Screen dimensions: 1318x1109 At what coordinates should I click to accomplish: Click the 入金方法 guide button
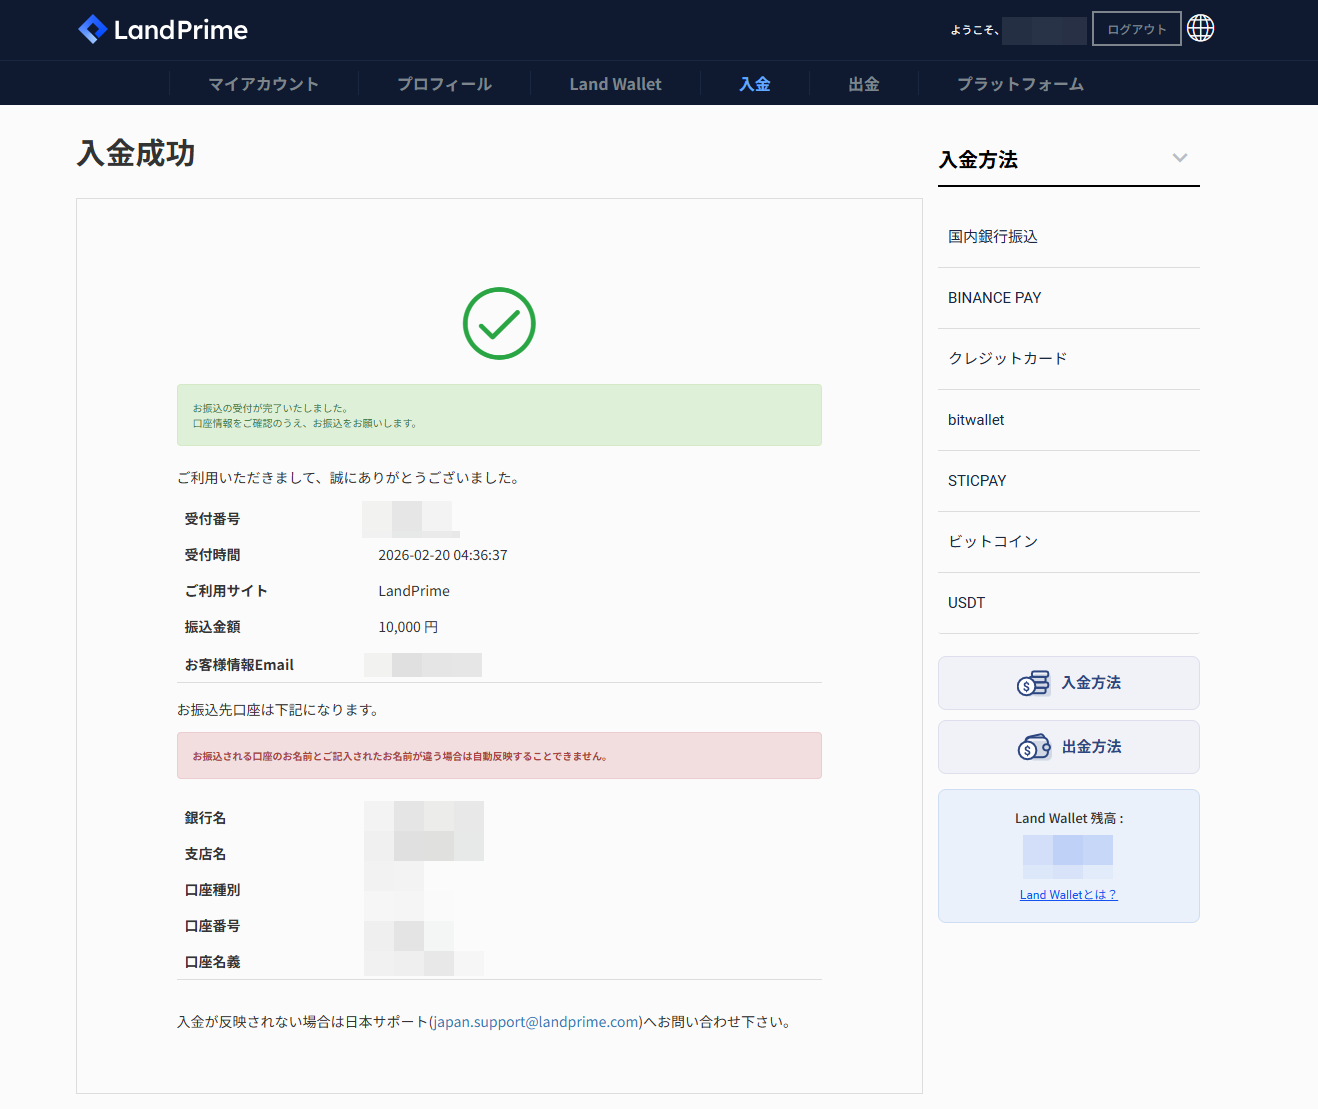[x=1068, y=683]
